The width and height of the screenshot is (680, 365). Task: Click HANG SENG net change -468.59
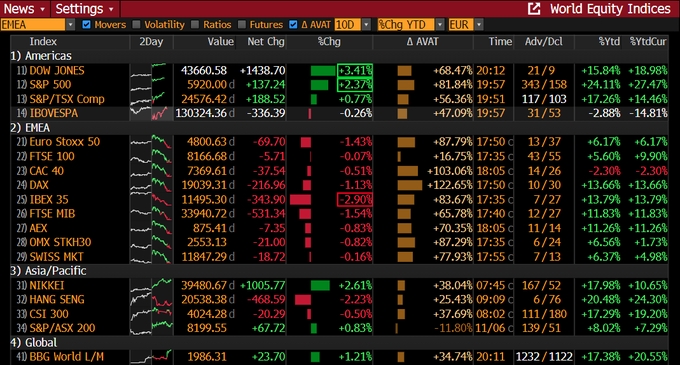(x=266, y=300)
